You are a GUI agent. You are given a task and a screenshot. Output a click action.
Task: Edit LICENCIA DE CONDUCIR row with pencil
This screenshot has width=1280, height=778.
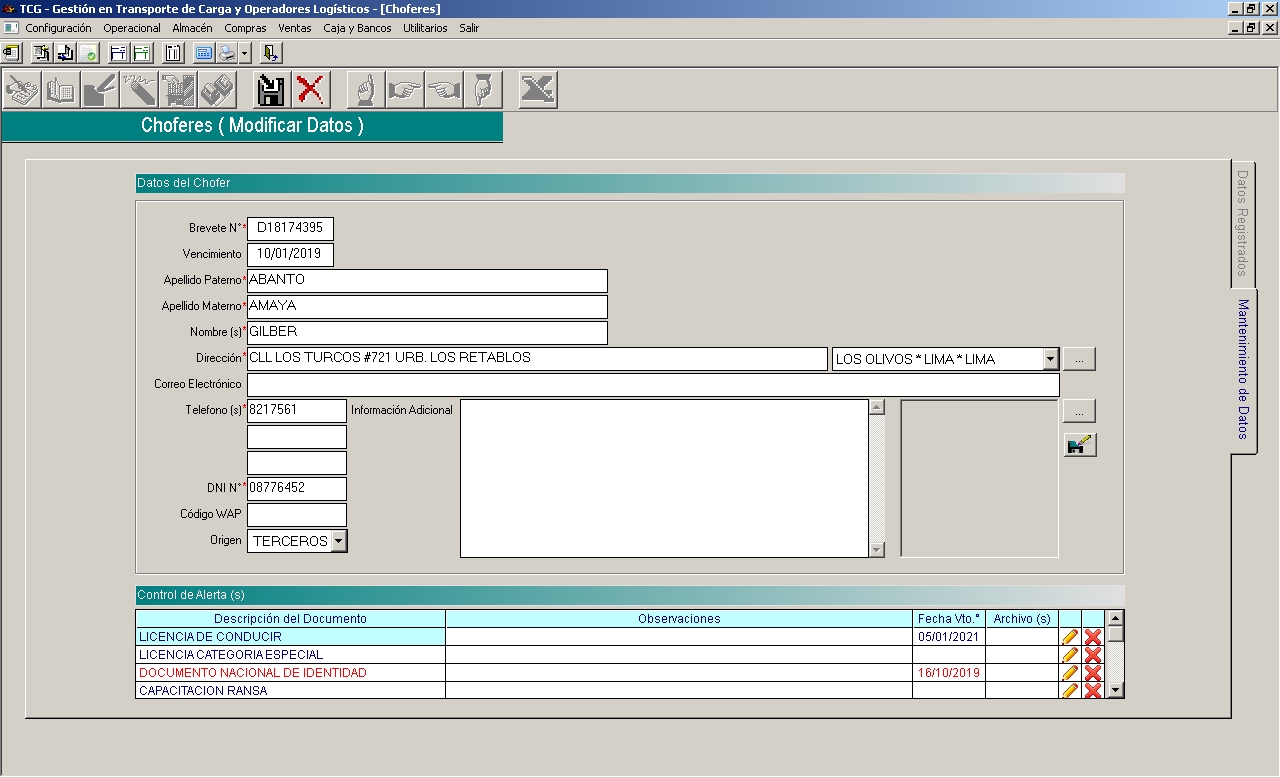click(x=1070, y=637)
